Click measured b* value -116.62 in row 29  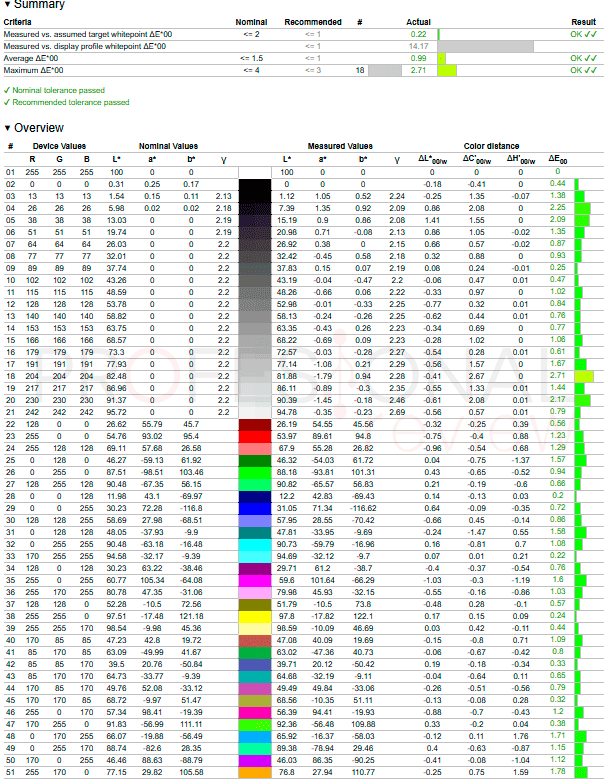(363, 509)
